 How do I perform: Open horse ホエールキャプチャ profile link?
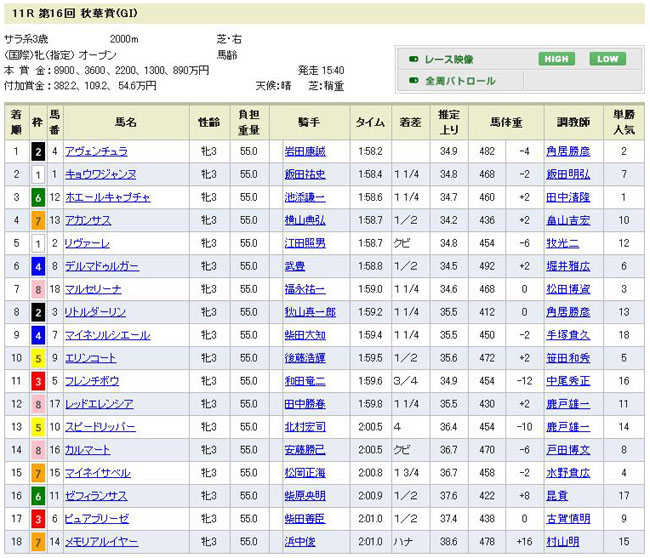click(x=107, y=198)
